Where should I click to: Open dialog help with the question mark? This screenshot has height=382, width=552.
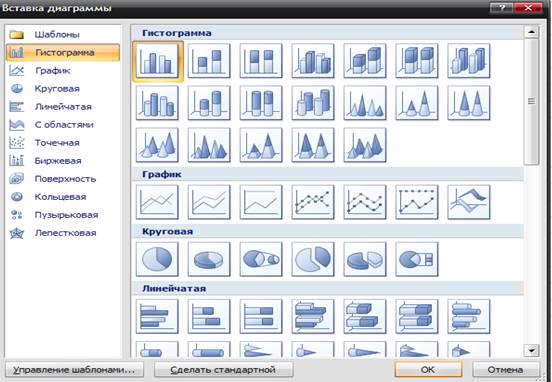pos(501,8)
